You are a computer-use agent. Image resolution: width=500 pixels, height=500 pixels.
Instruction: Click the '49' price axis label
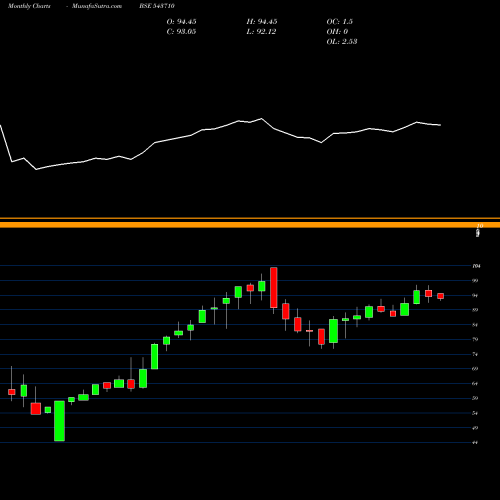(x=475, y=428)
